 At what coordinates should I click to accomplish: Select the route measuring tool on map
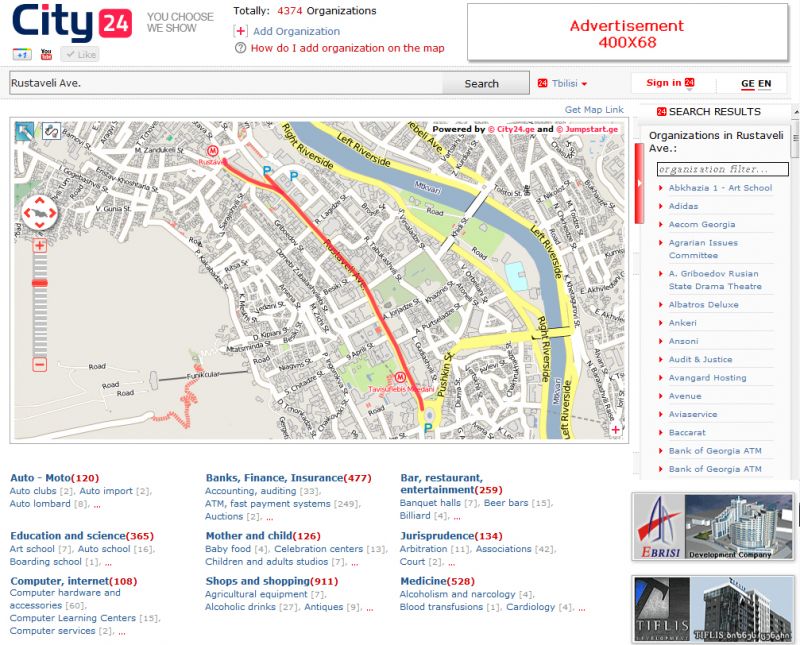pyautogui.click(x=50, y=131)
